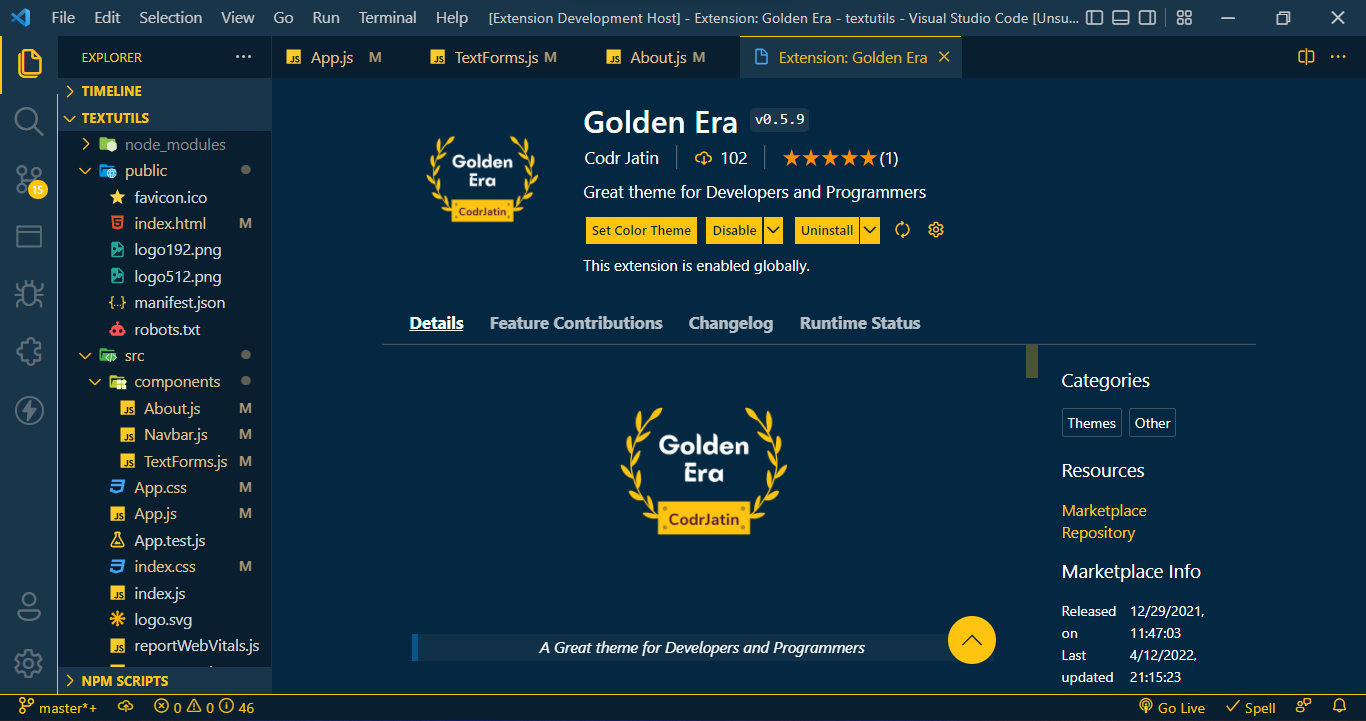Viewport: 1366px width, 721px height.
Task: Toggle primary side bar layout icon
Action: pos(1095,18)
